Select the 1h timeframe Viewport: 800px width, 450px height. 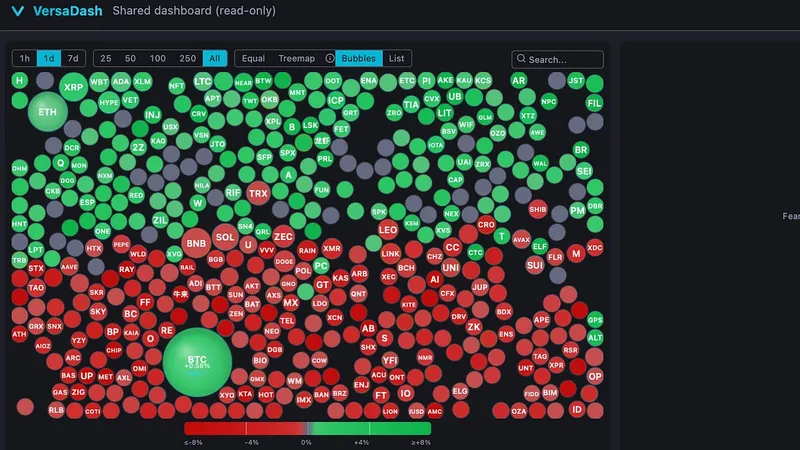click(x=24, y=58)
